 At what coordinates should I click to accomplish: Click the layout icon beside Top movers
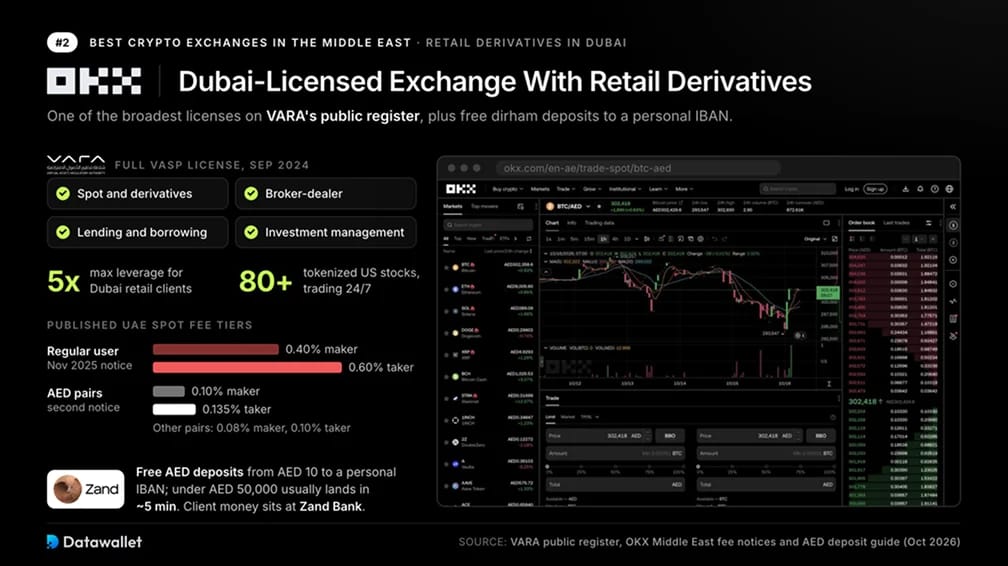(x=520, y=206)
